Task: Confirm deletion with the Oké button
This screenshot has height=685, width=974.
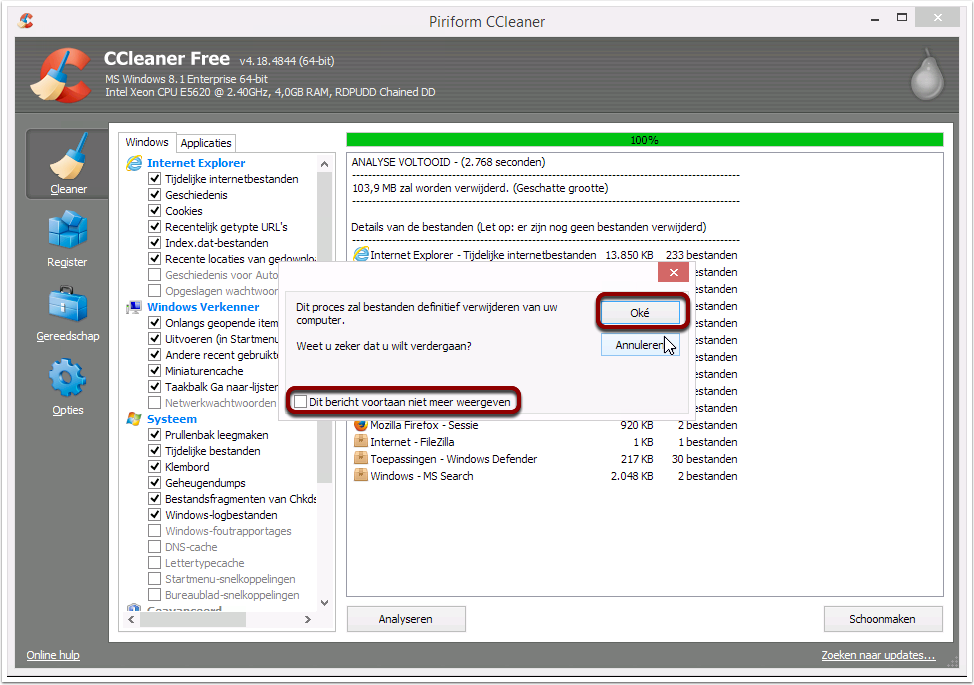Action: point(640,312)
